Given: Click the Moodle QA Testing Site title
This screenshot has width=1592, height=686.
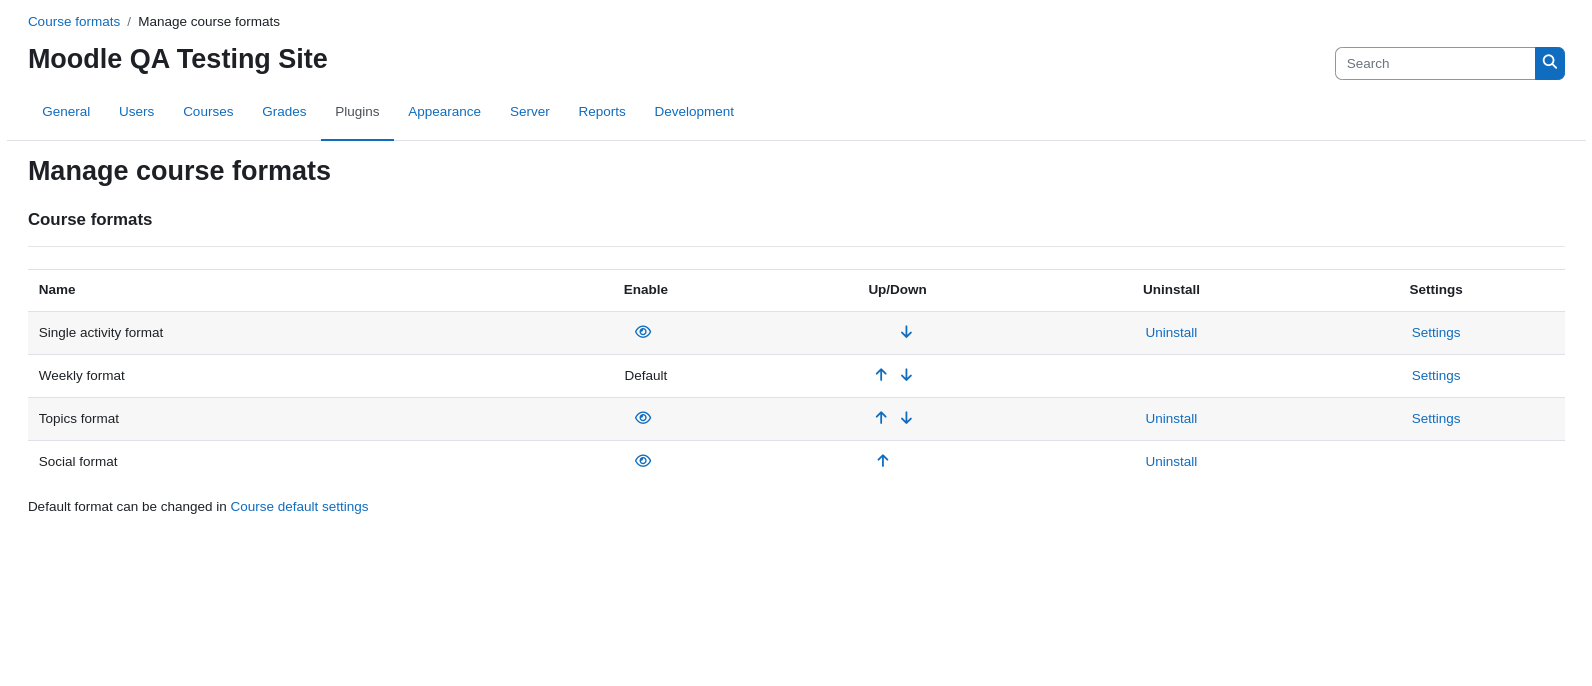Looking at the screenshot, I should pos(178,59).
